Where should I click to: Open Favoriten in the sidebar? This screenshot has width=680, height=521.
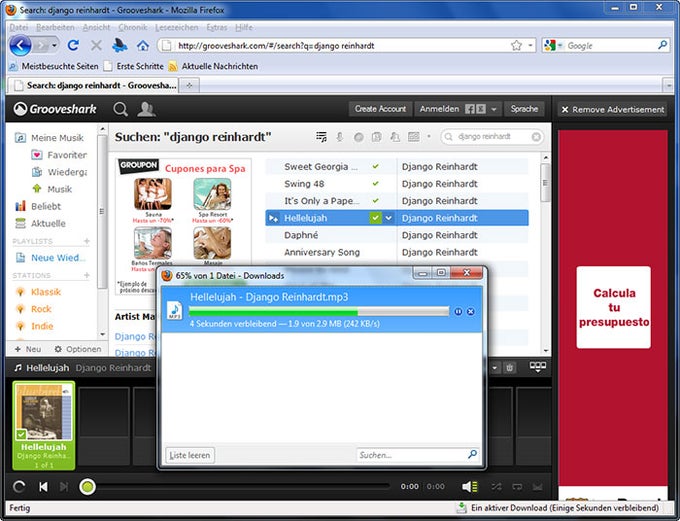59,155
